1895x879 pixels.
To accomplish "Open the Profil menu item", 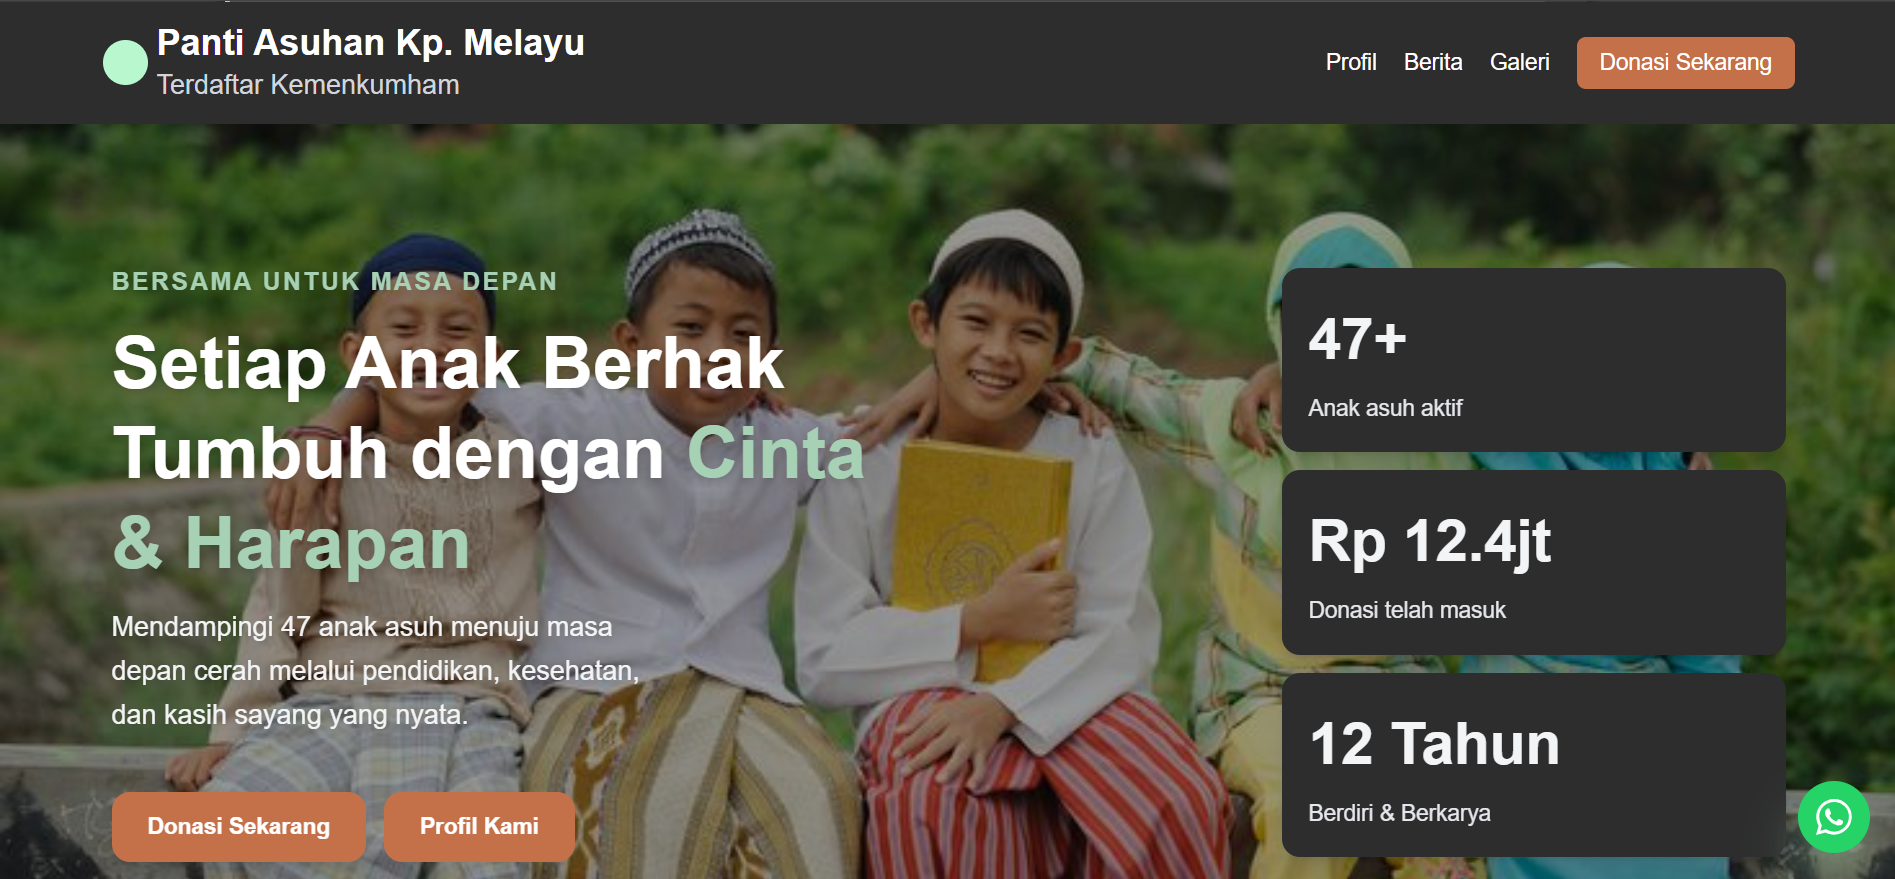I will click(1351, 62).
